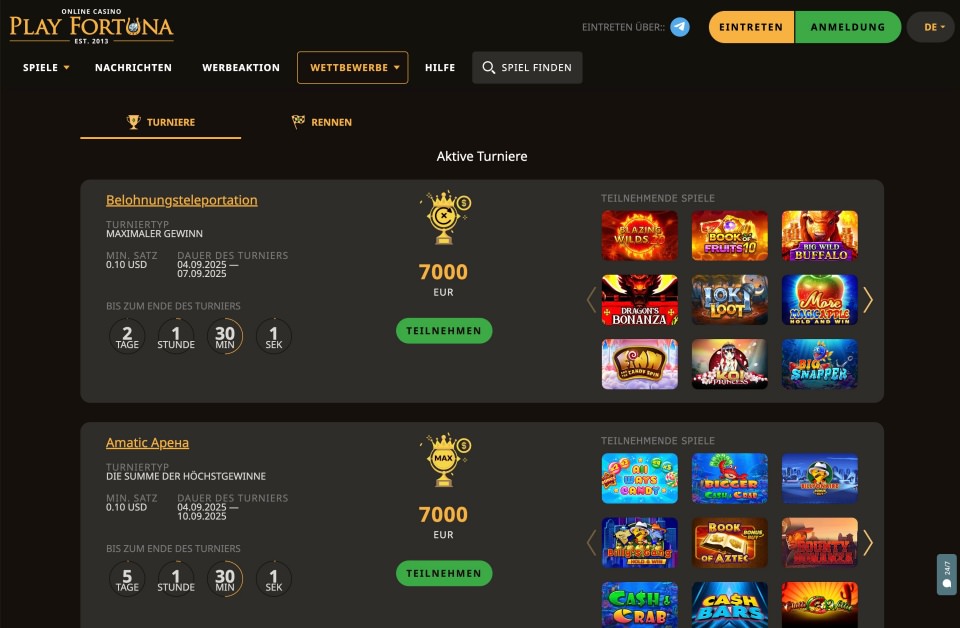Open the Blazing Wilds game thumbnail
The width and height of the screenshot is (960, 628).
pos(640,236)
